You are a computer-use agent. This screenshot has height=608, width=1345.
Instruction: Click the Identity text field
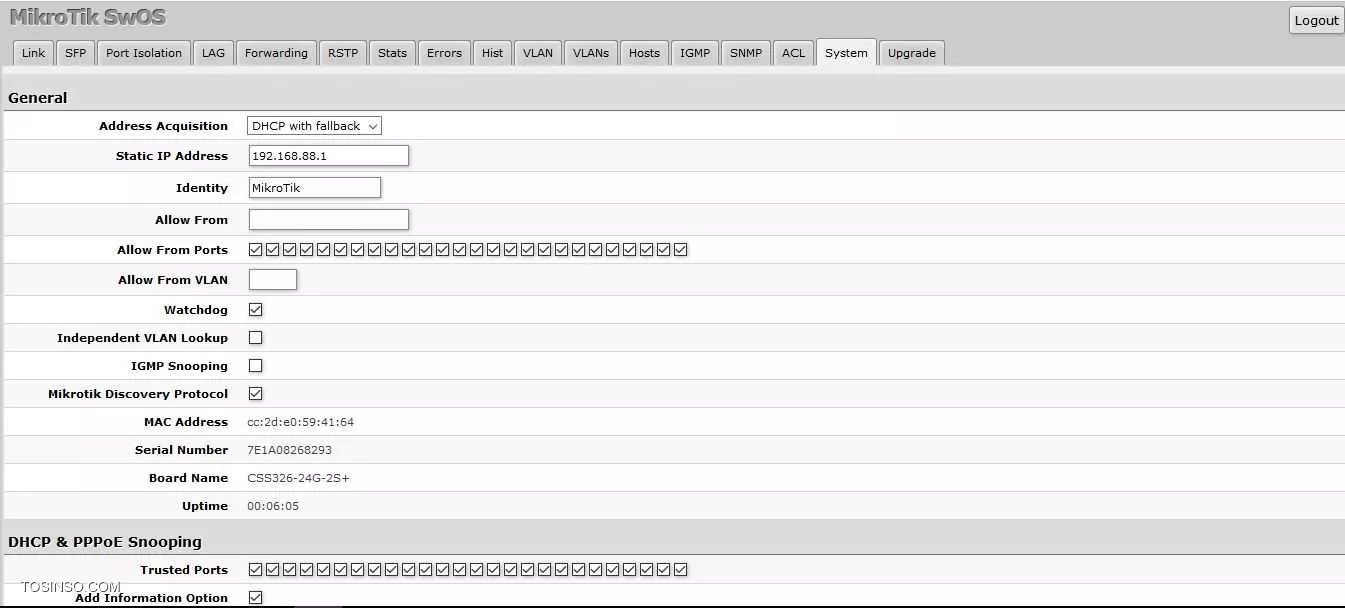(x=314, y=188)
